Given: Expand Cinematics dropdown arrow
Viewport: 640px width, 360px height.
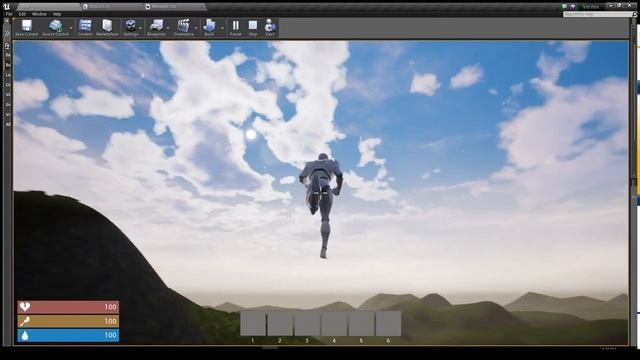Looking at the screenshot, I should pos(196,28).
